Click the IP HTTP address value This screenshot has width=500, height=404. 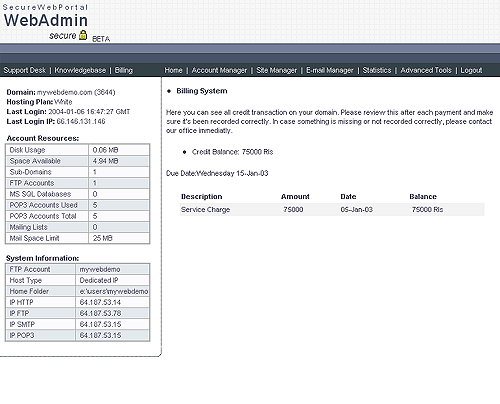click(x=100, y=302)
